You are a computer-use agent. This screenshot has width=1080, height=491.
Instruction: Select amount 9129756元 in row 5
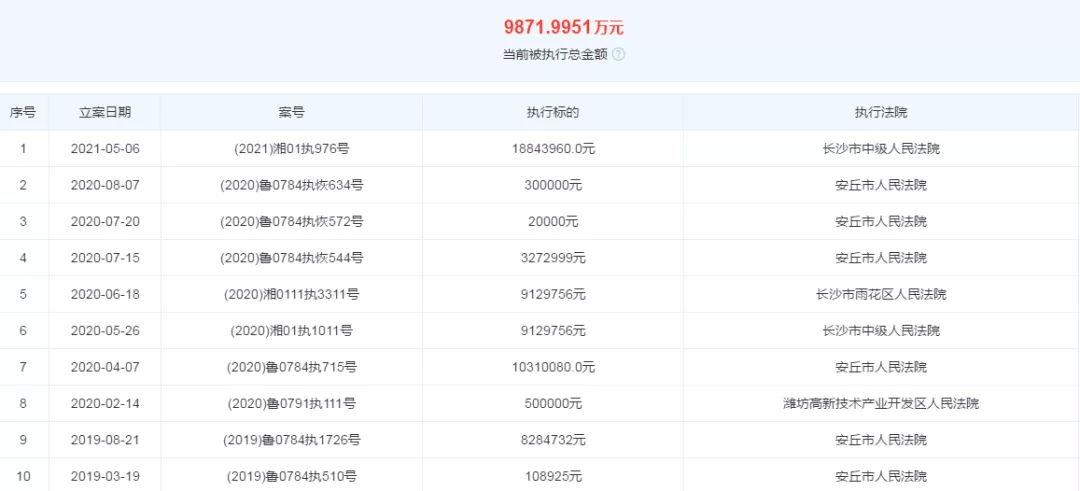(x=552, y=295)
